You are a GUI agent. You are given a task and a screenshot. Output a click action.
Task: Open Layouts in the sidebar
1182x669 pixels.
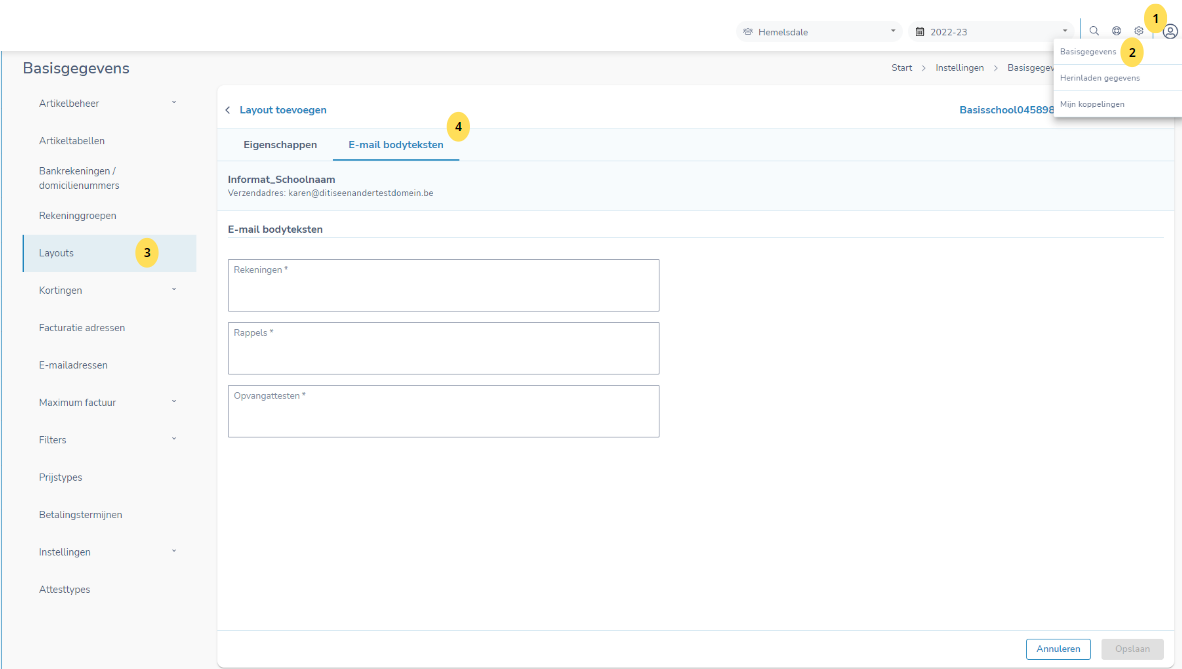pos(57,253)
